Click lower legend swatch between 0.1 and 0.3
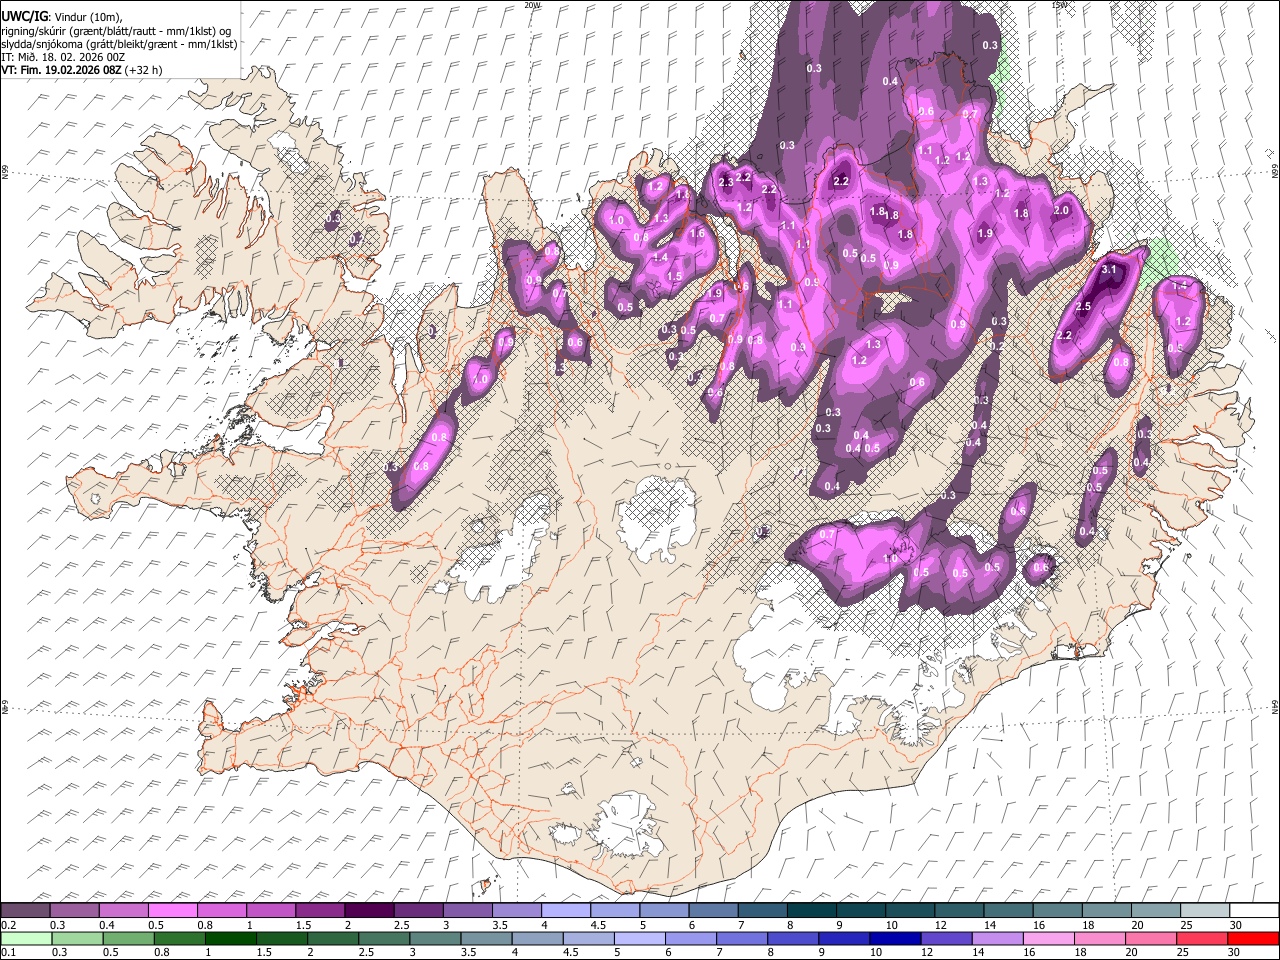The image size is (1280, 960). (x=26, y=938)
